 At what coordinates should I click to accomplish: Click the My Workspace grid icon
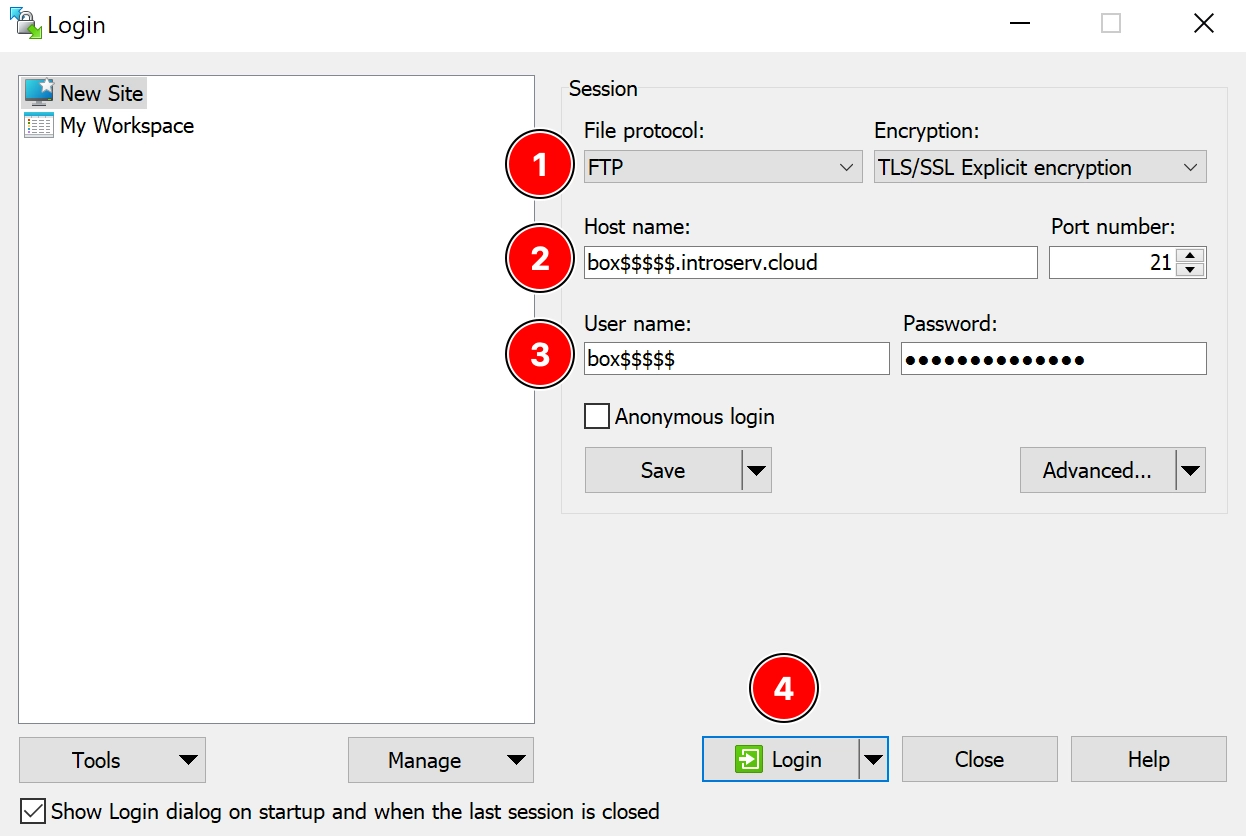coord(39,126)
